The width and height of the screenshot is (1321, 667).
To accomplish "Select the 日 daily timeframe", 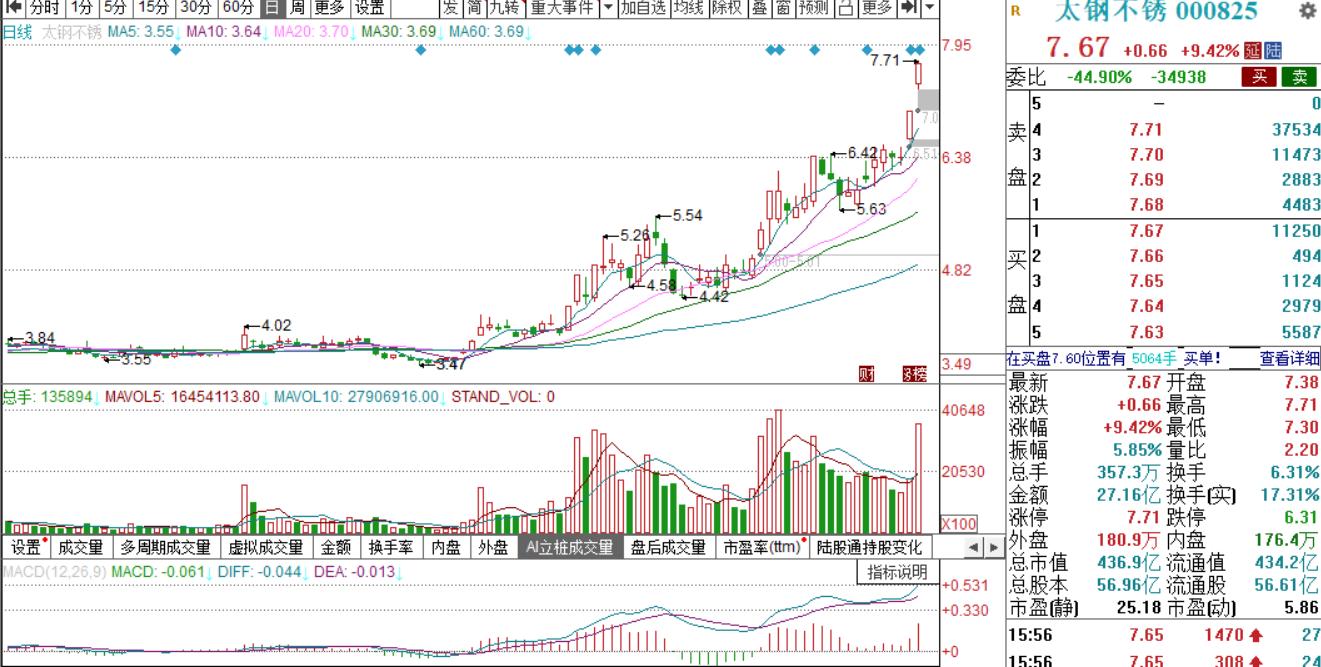I will pos(273,8).
